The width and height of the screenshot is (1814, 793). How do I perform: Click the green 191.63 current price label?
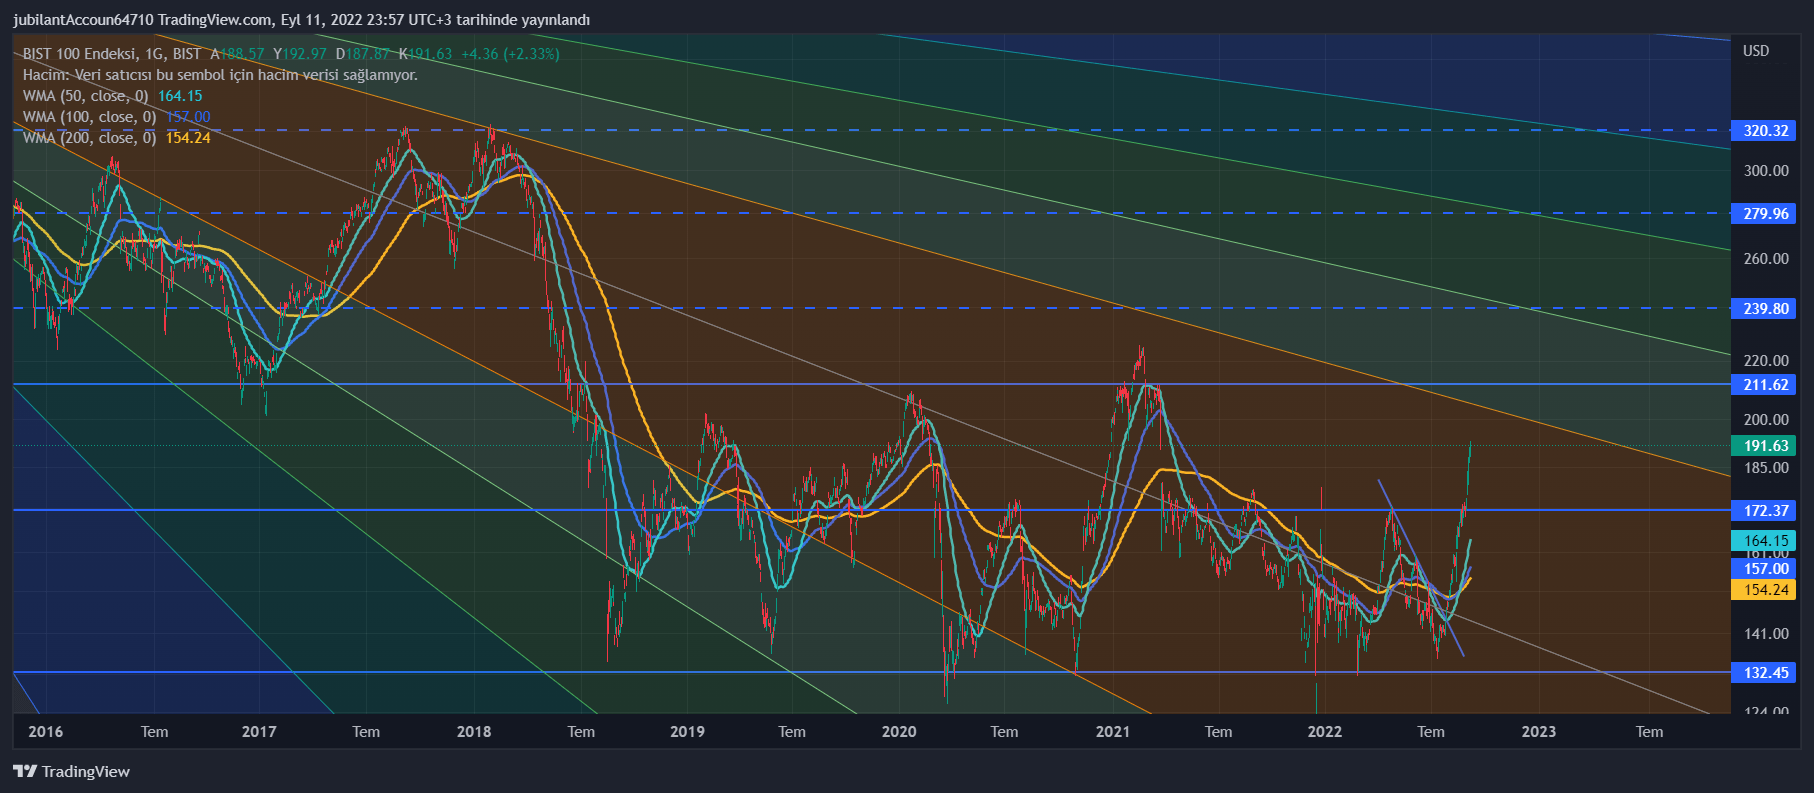(x=1765, y=446)
